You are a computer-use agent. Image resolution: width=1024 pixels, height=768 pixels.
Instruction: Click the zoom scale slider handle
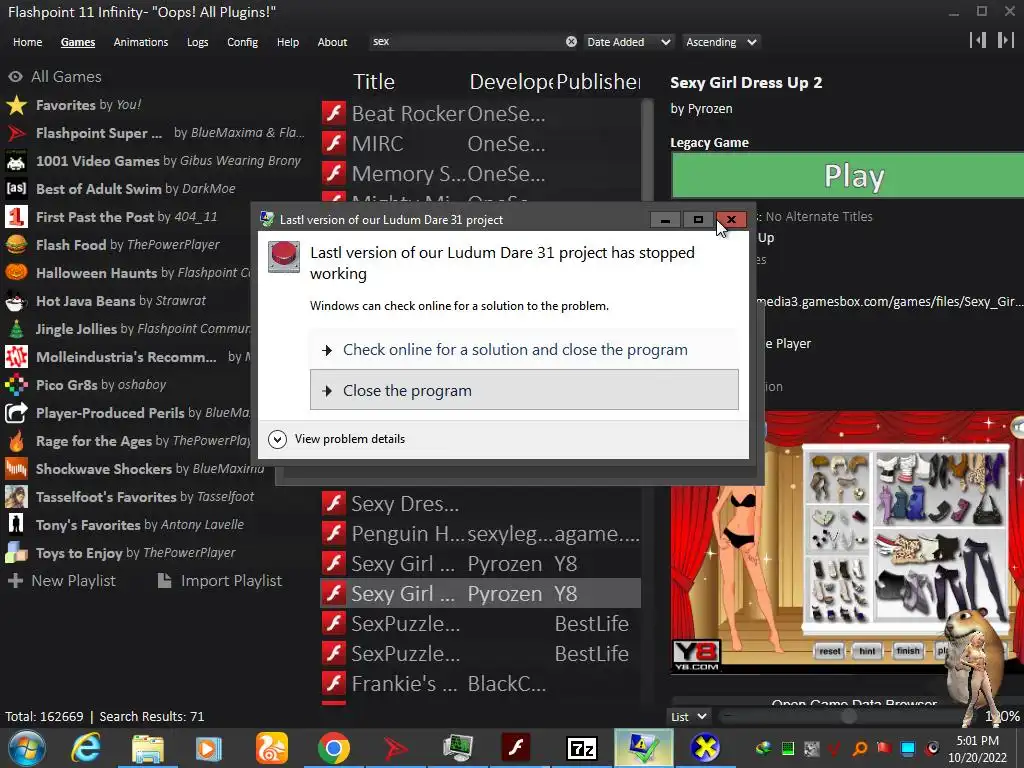[848, 716]
